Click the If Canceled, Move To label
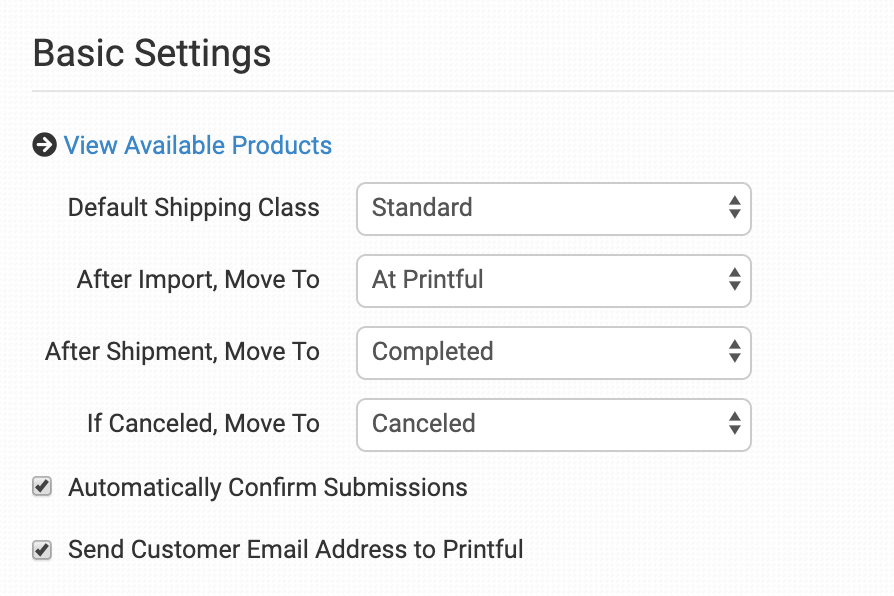Screen dimensions: 894x596 click(x=203, y=424)
